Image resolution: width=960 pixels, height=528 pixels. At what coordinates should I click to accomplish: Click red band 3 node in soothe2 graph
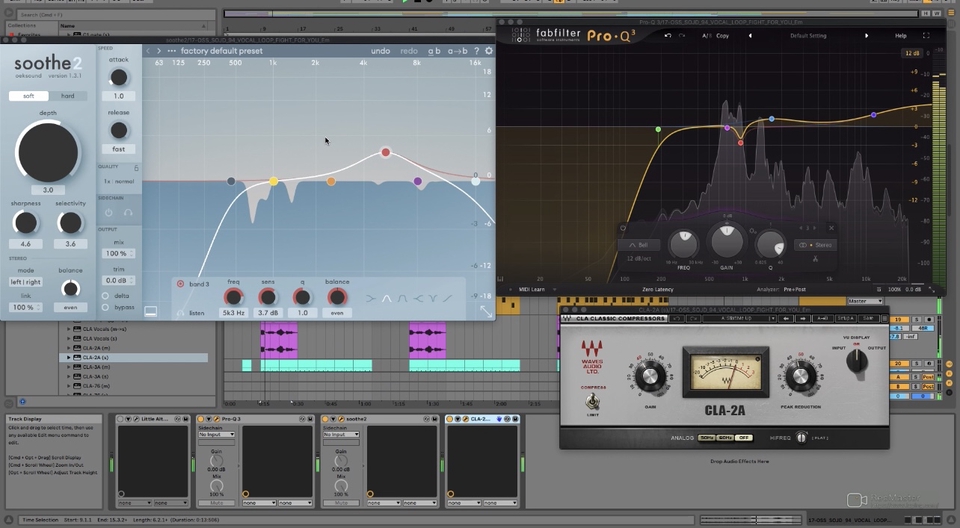[385, 152]
